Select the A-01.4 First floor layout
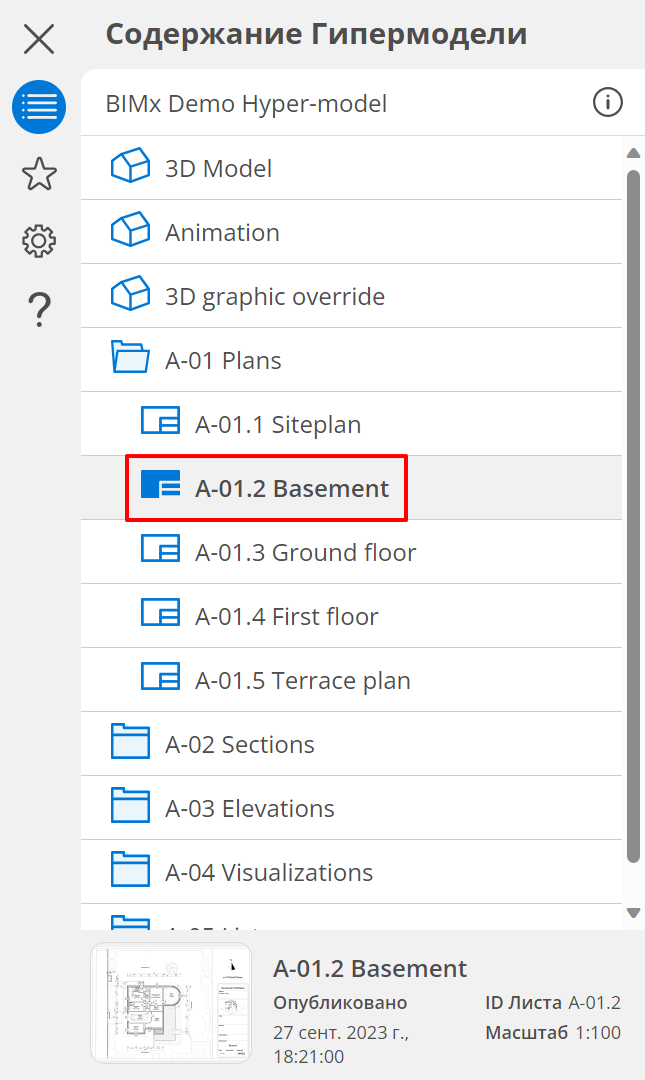 (x=286, y=616)
